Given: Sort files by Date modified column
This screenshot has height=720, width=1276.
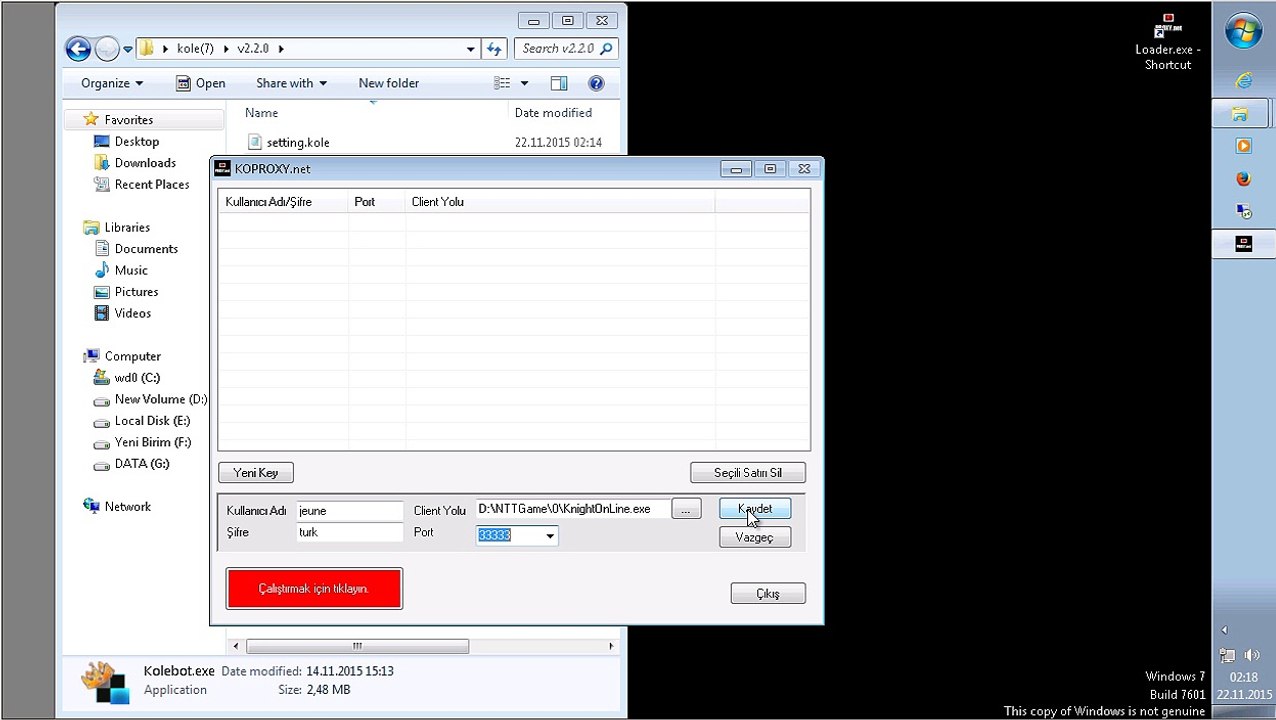Looking at the screenshot, I should pyautogui.click(x=554, y=113).
